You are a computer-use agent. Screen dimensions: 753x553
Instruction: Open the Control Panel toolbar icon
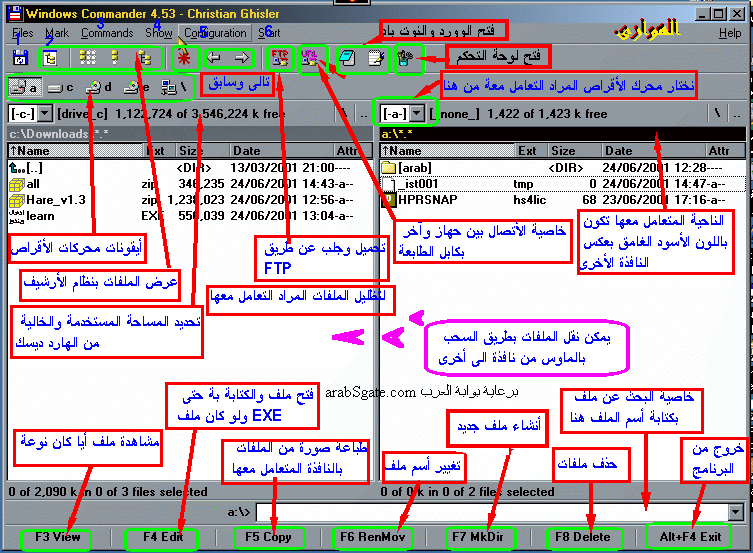tap(405, 58)
